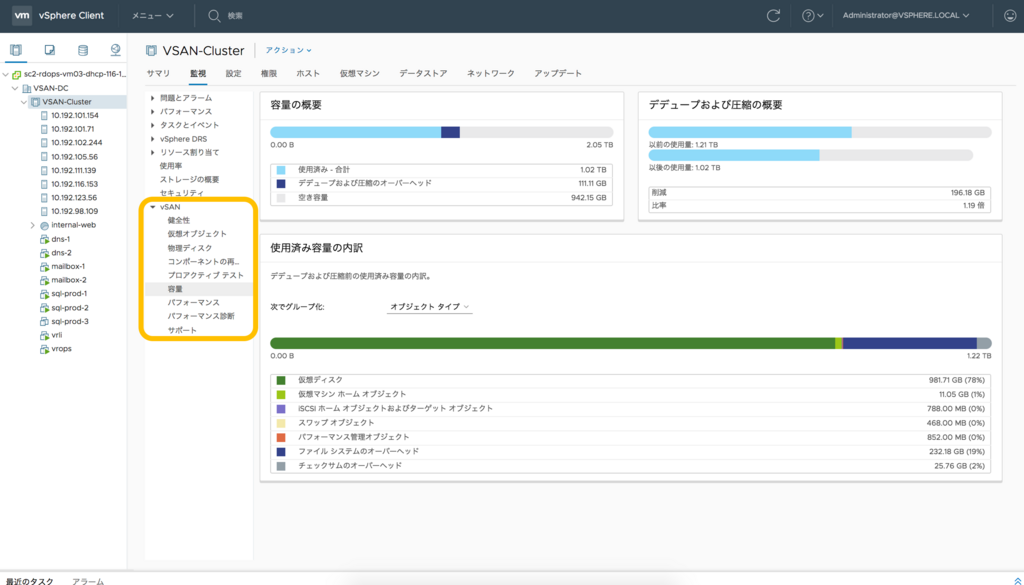Collapse the vSAN section
The height and width of the screenshot is (585, 1024).
point(153,207)
